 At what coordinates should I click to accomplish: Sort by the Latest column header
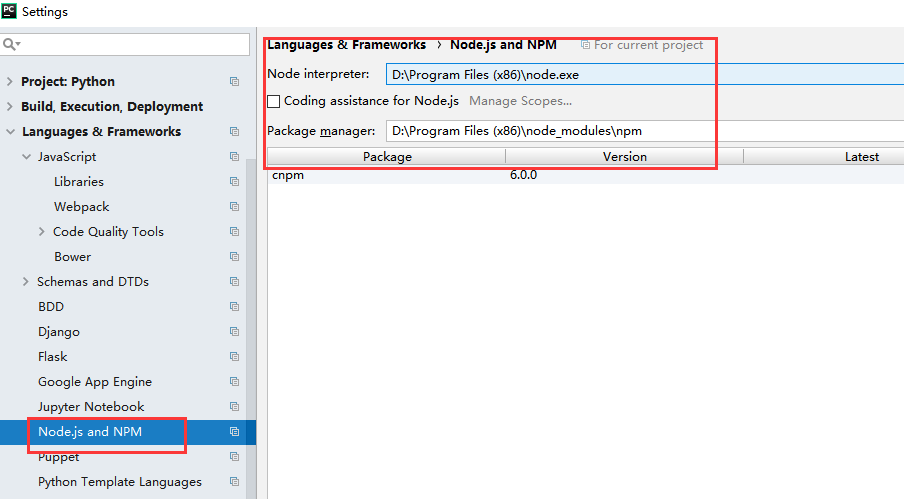[x=824, y=157]
